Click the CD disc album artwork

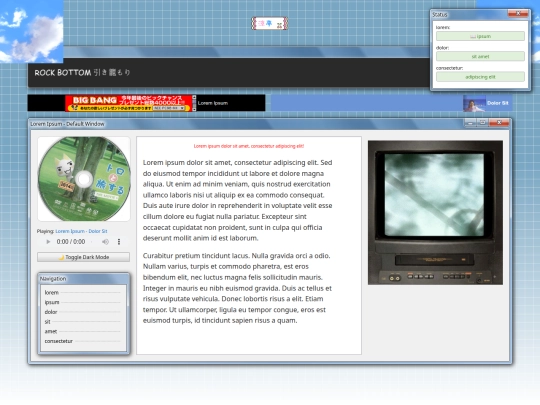coord(84,179)
